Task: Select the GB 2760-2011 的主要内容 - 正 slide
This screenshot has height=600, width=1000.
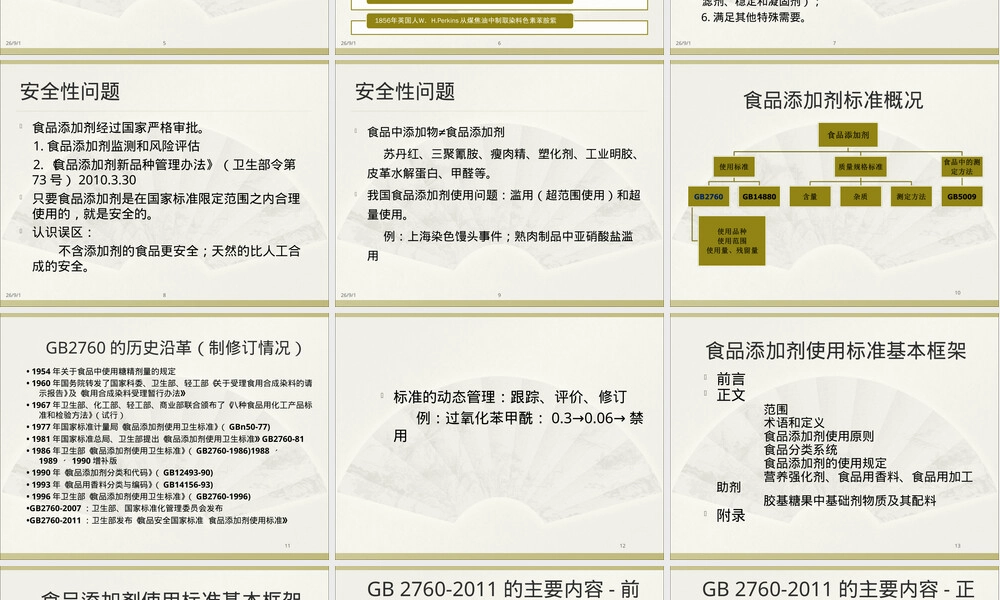Action: 834,583
